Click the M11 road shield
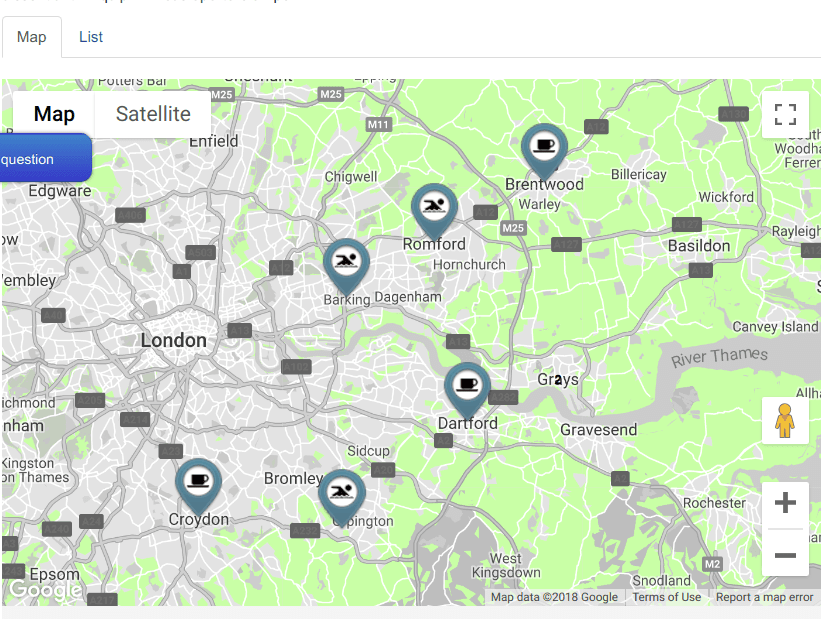The width and height of the screenshot is (827, 619). point(378,125)
